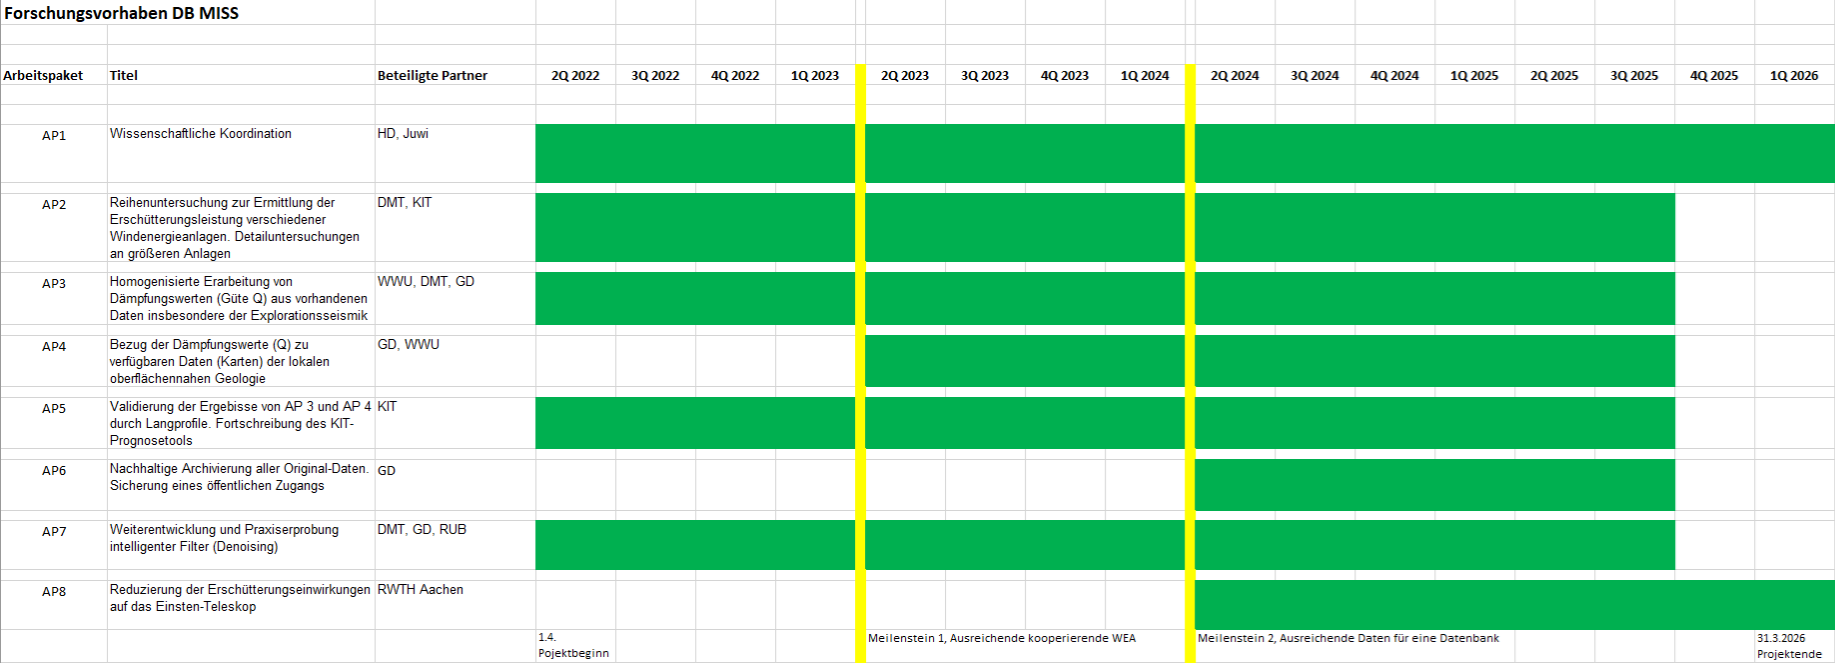Select the green bar in the AP8 row
Screen dimensions: 1835x663
point(1514,604)
